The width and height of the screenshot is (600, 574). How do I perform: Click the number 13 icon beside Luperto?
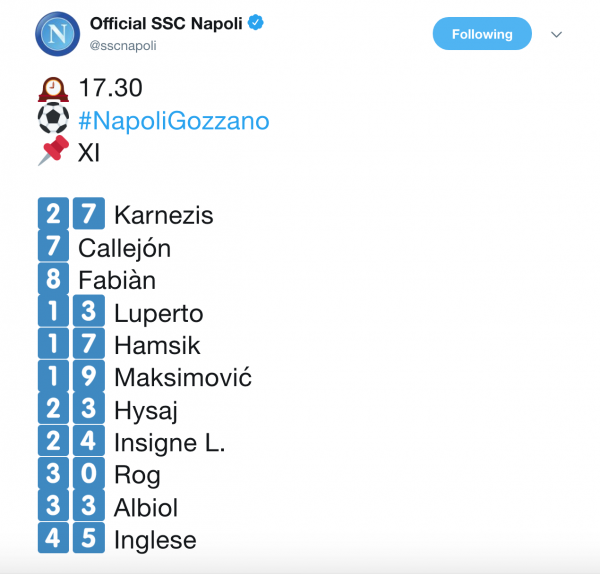(71, 313)
